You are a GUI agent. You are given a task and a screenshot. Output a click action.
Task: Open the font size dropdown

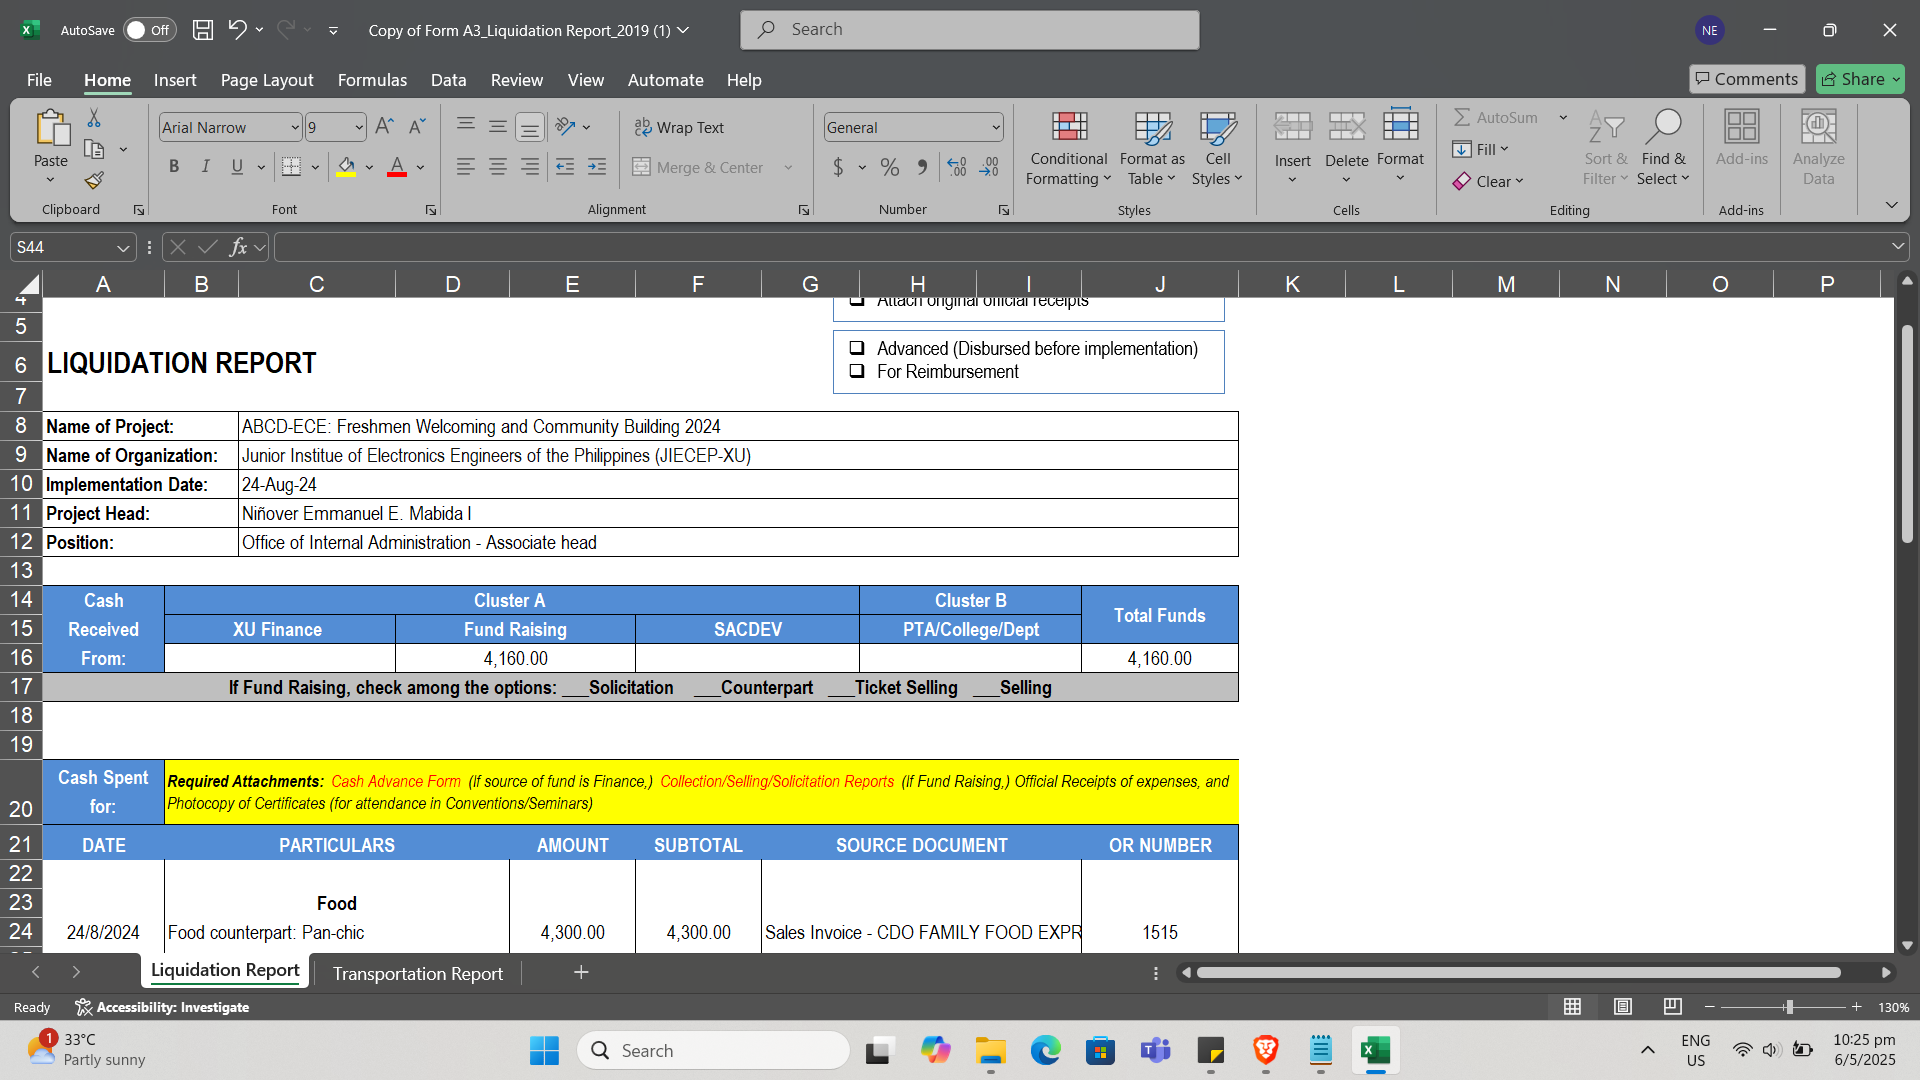(359, 127)
